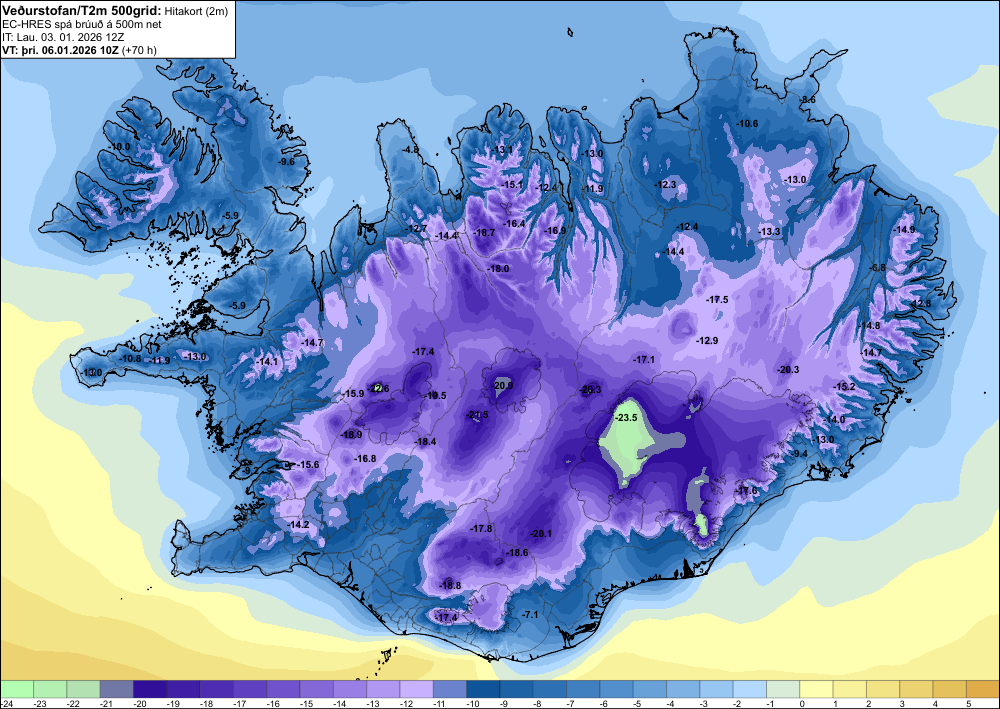Click the -10.0 value in the Westfjords
The width and height of the screenshot is (1000, 709).
119,147
